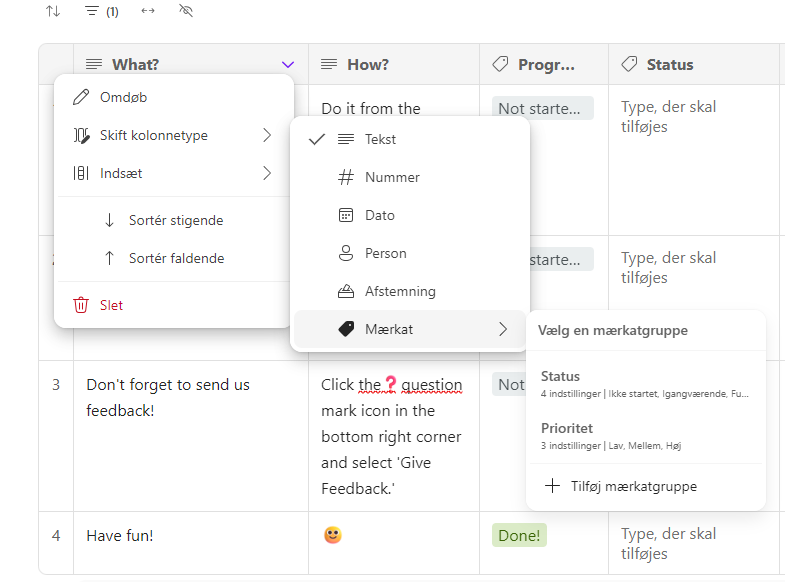The image size is (785, 582).
Task: Click the chevron next to Indsæt
Action: pyautogui.click(x=267, y=173)
